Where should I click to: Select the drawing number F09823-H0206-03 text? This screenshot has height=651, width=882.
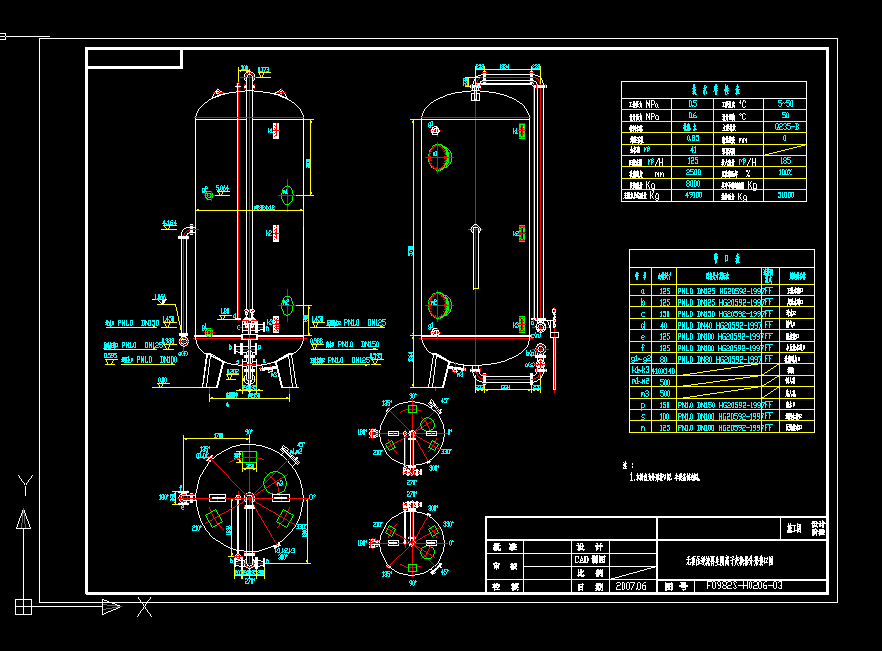pyautogui.click(x=744, y=586)
